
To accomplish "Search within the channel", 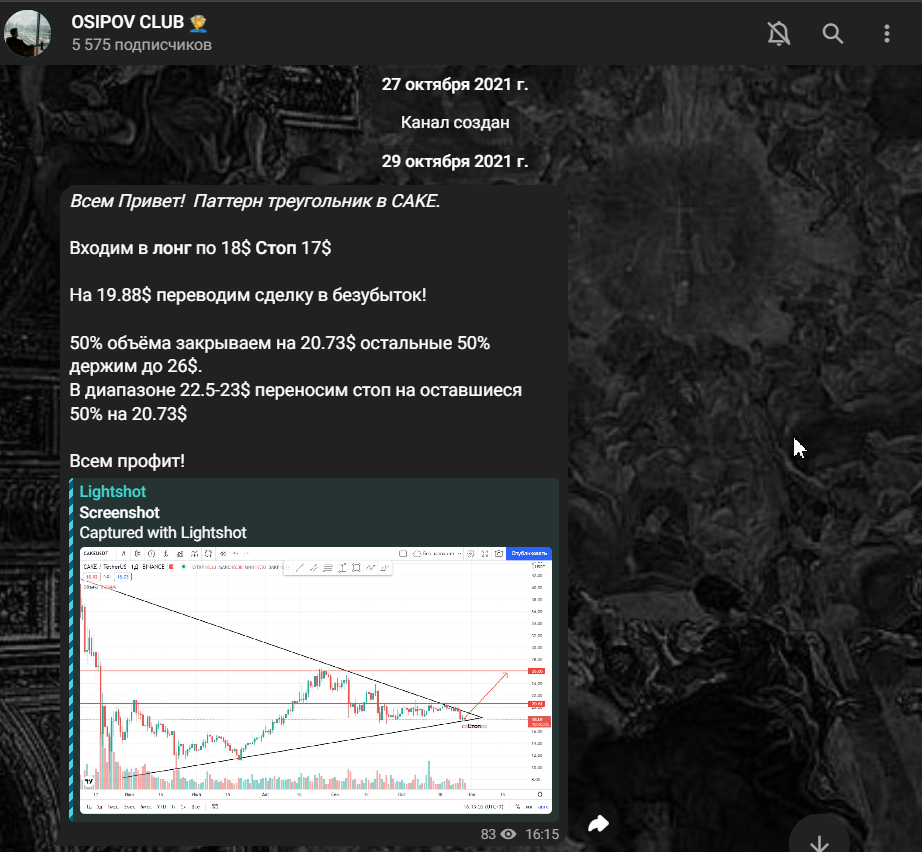I will click(x=833, y=34).
